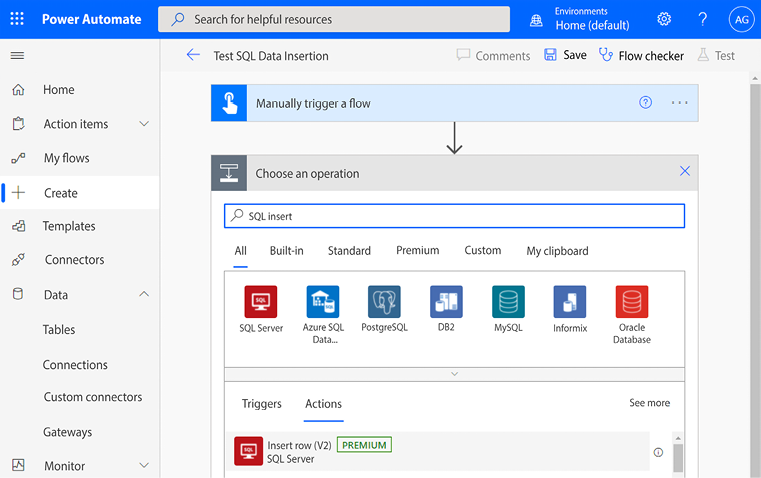Switch to the Standard tab

[x=349, y=251]
